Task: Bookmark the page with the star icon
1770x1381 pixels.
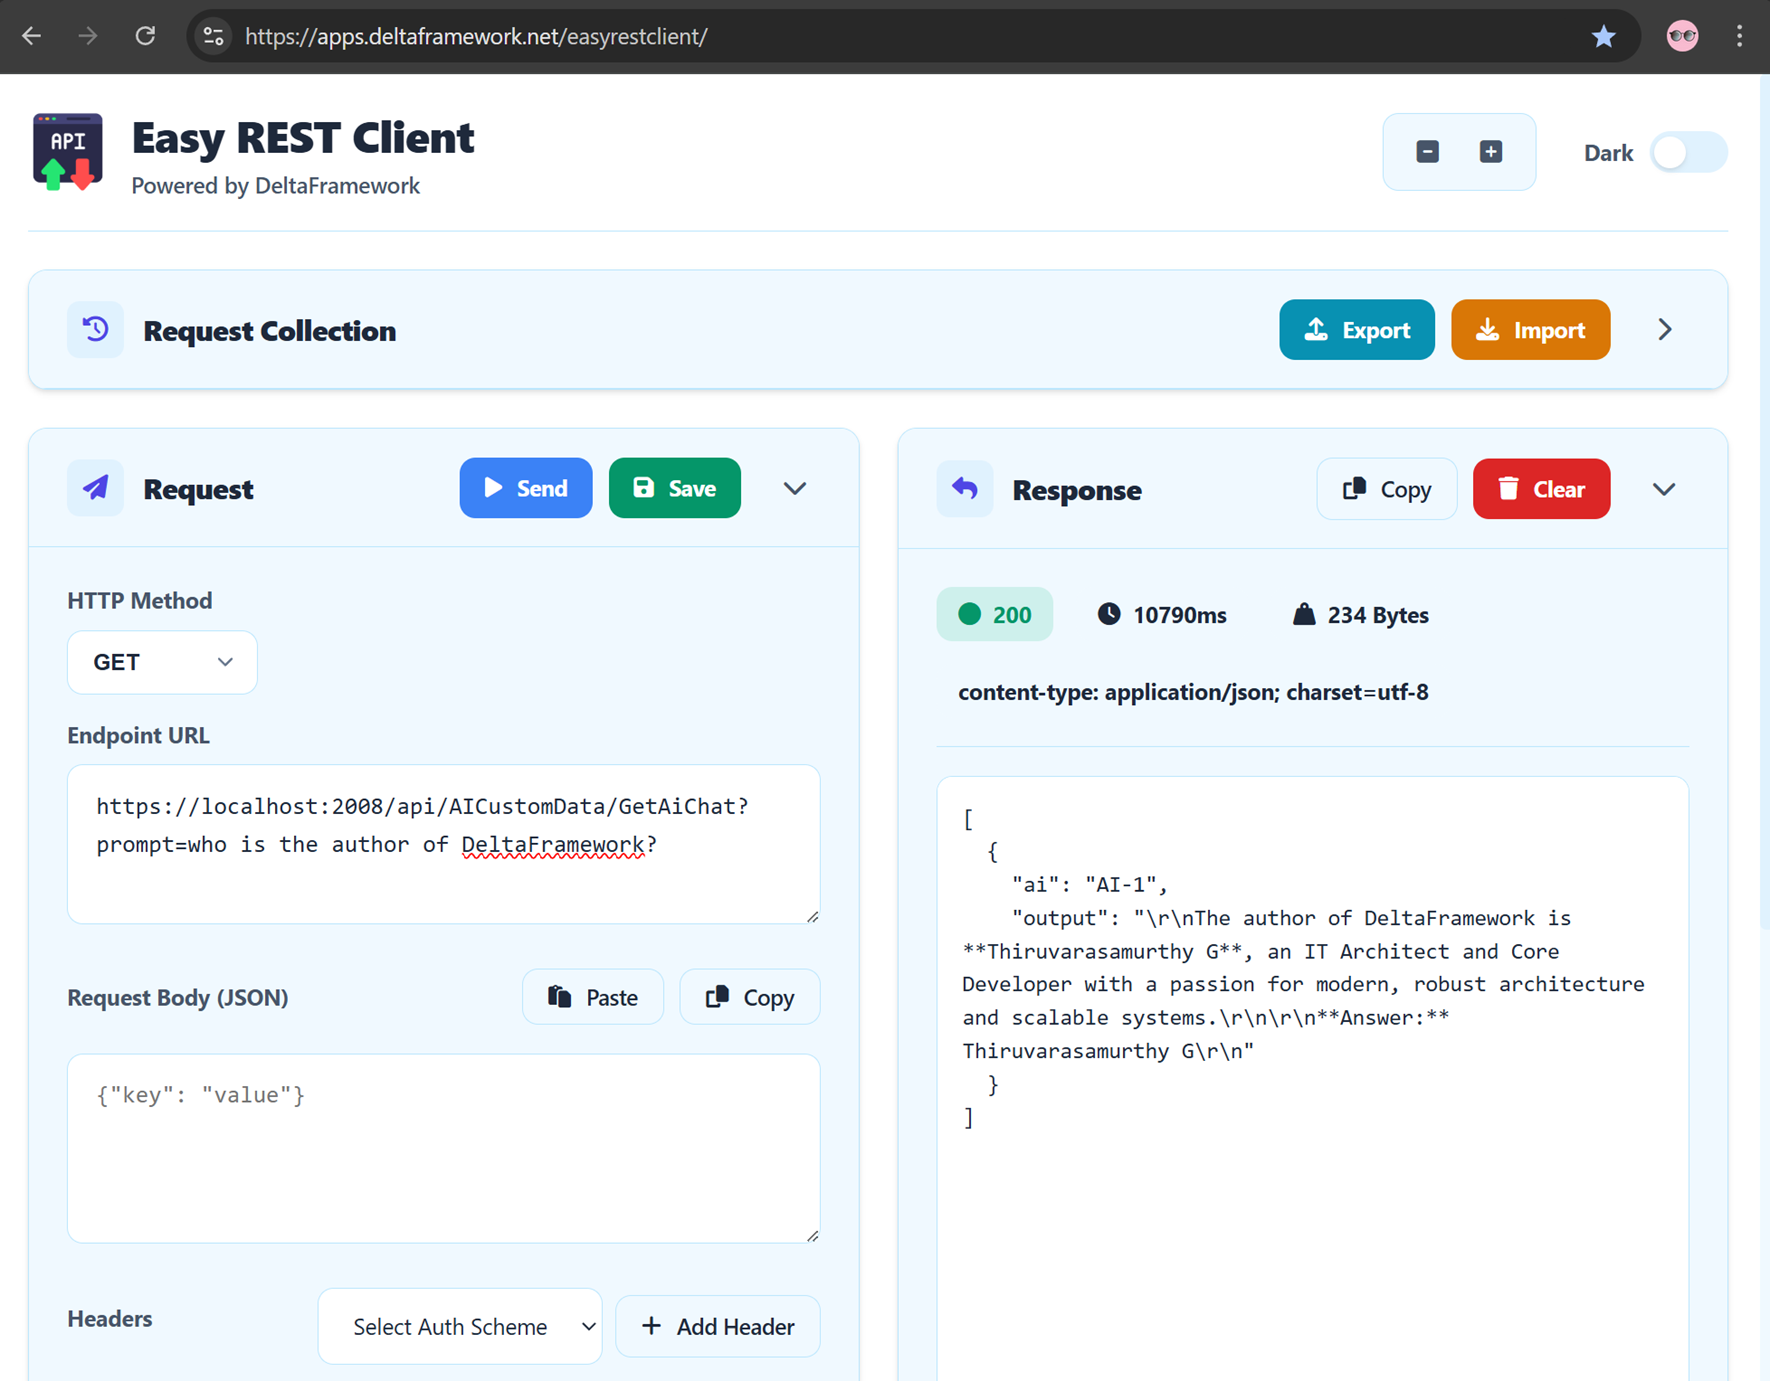Action: [1603, 37]
